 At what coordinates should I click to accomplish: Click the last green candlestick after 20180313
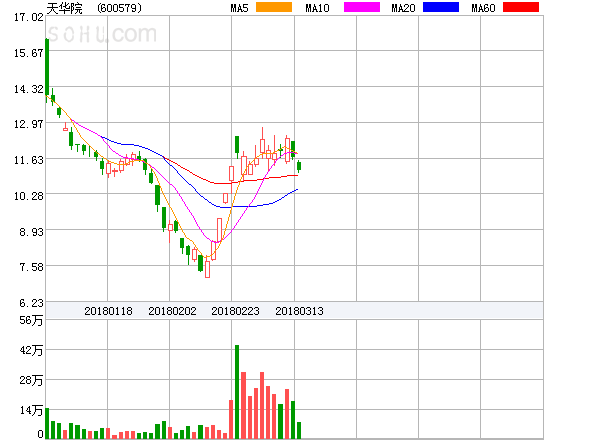[299, 166]
